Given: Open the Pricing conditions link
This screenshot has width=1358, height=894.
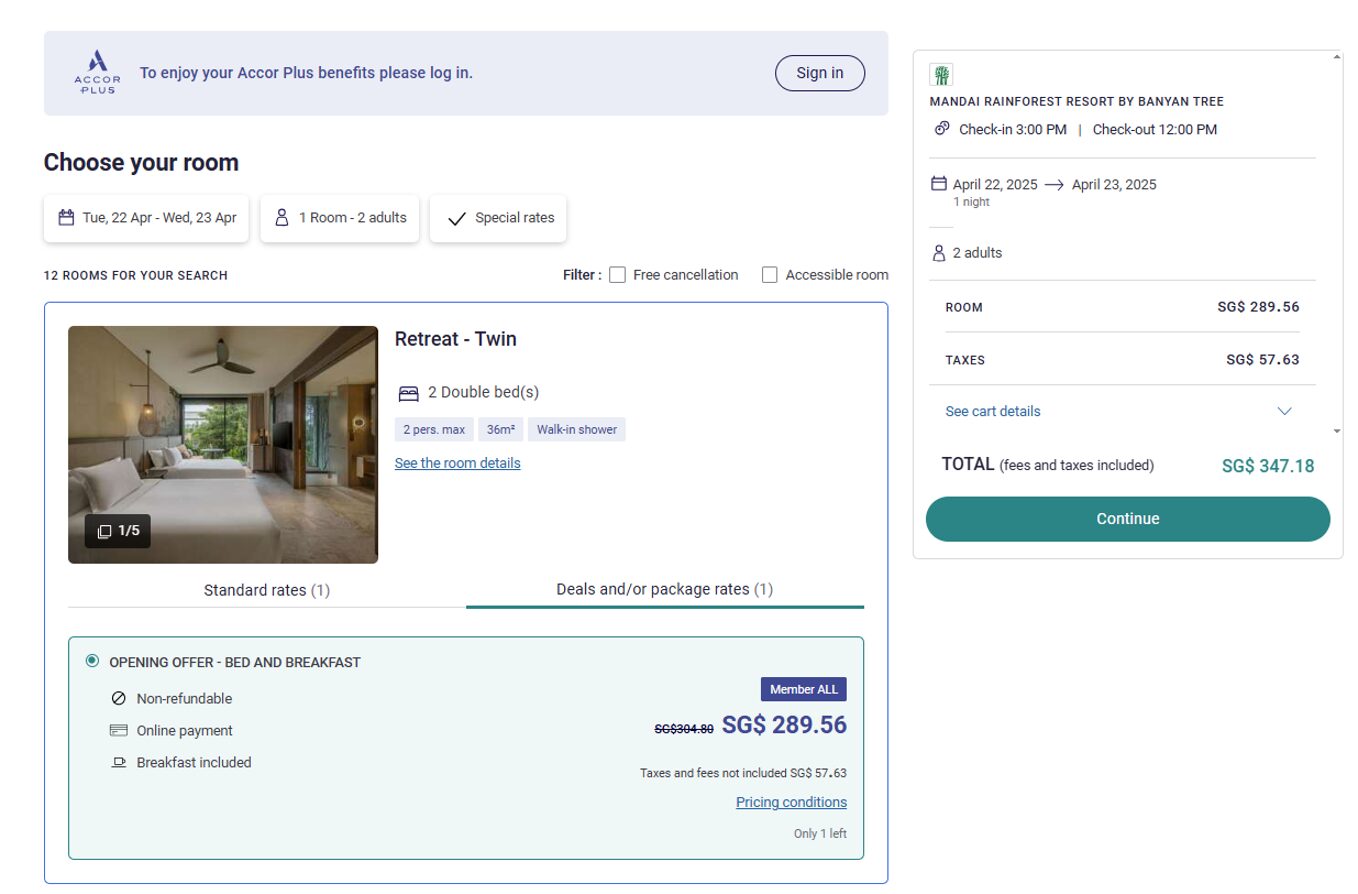Looking at the screenshot, I should coord(791,802).
